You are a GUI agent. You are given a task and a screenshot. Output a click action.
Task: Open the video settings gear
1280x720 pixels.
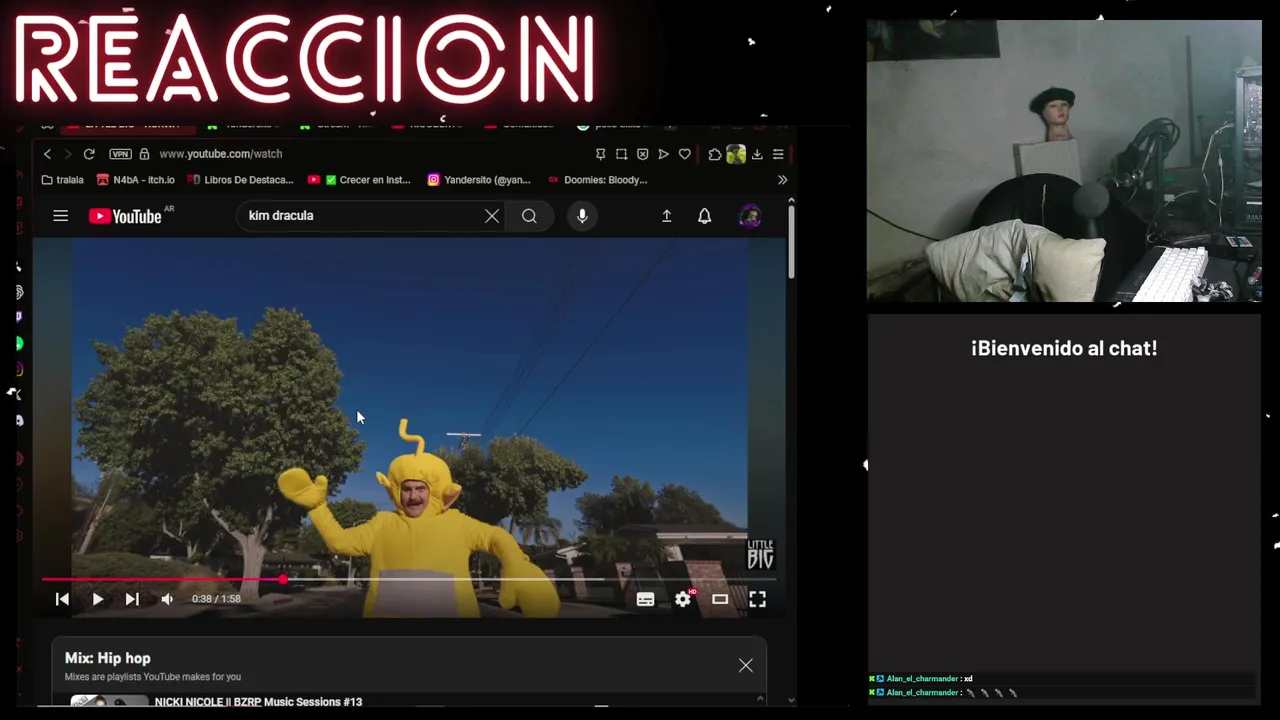click(x=683, y=599)
